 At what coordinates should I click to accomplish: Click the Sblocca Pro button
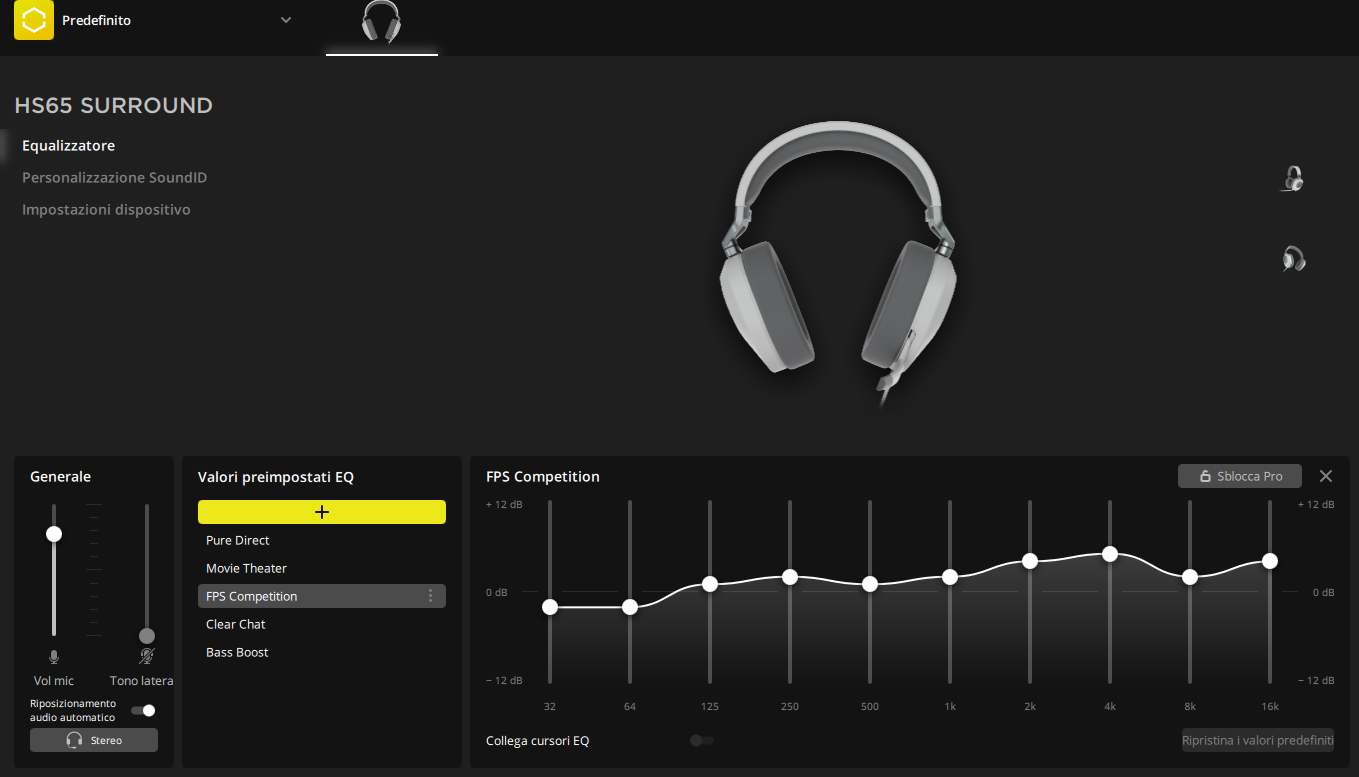click(x=1240, y=476)
